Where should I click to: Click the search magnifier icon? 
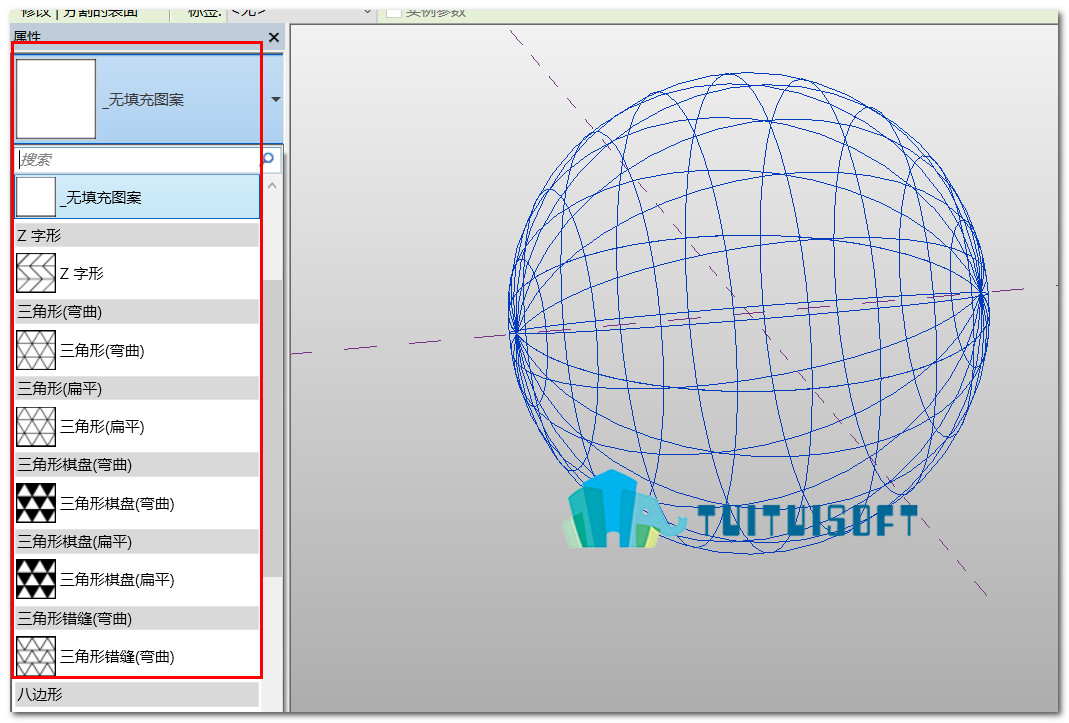[x=268, y=158]
